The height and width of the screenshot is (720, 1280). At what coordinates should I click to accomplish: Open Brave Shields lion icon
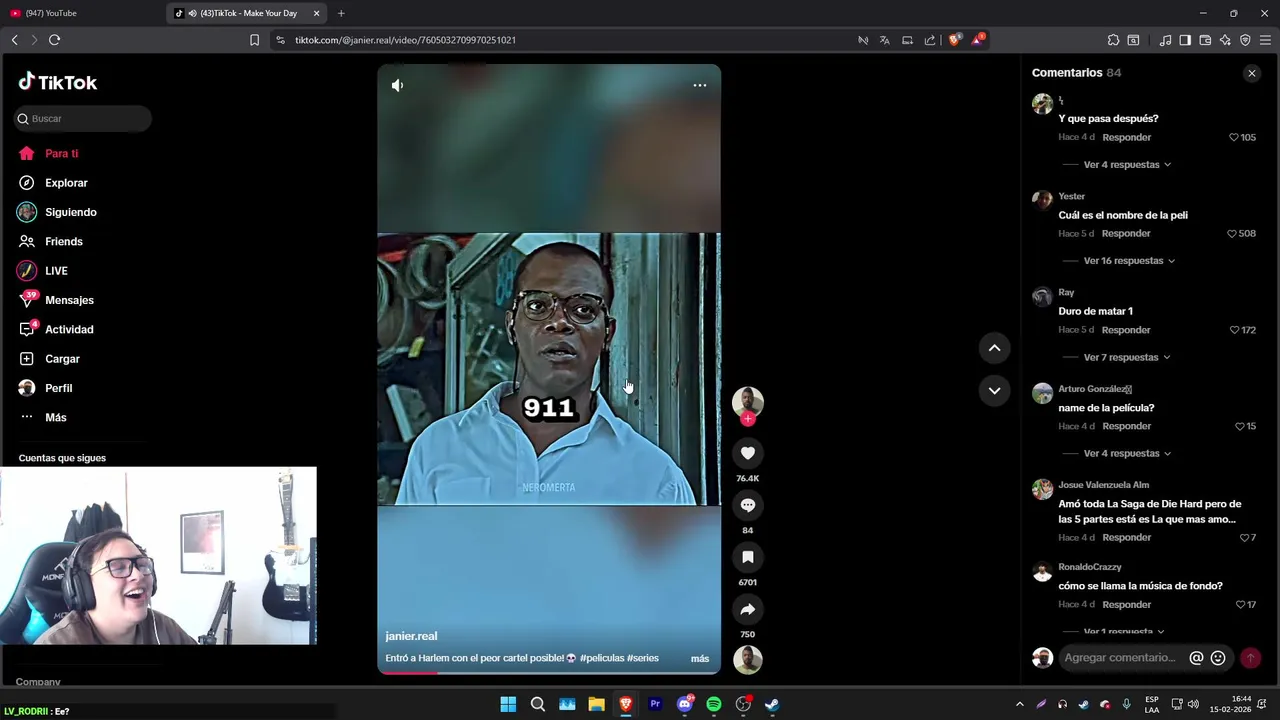click(x=955, y=40)
